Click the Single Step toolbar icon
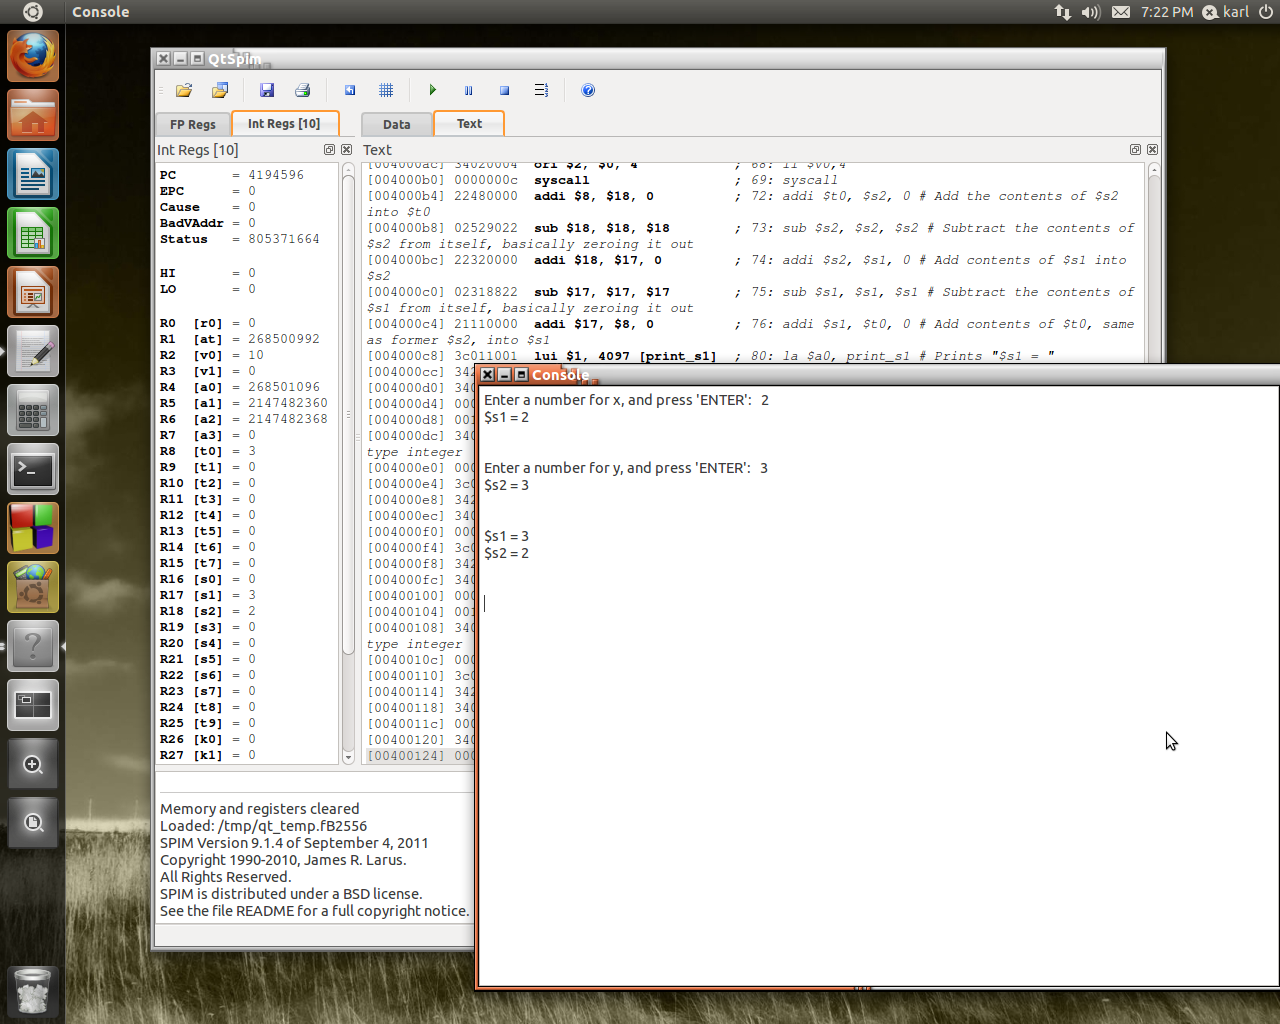 tap(541, 90)
